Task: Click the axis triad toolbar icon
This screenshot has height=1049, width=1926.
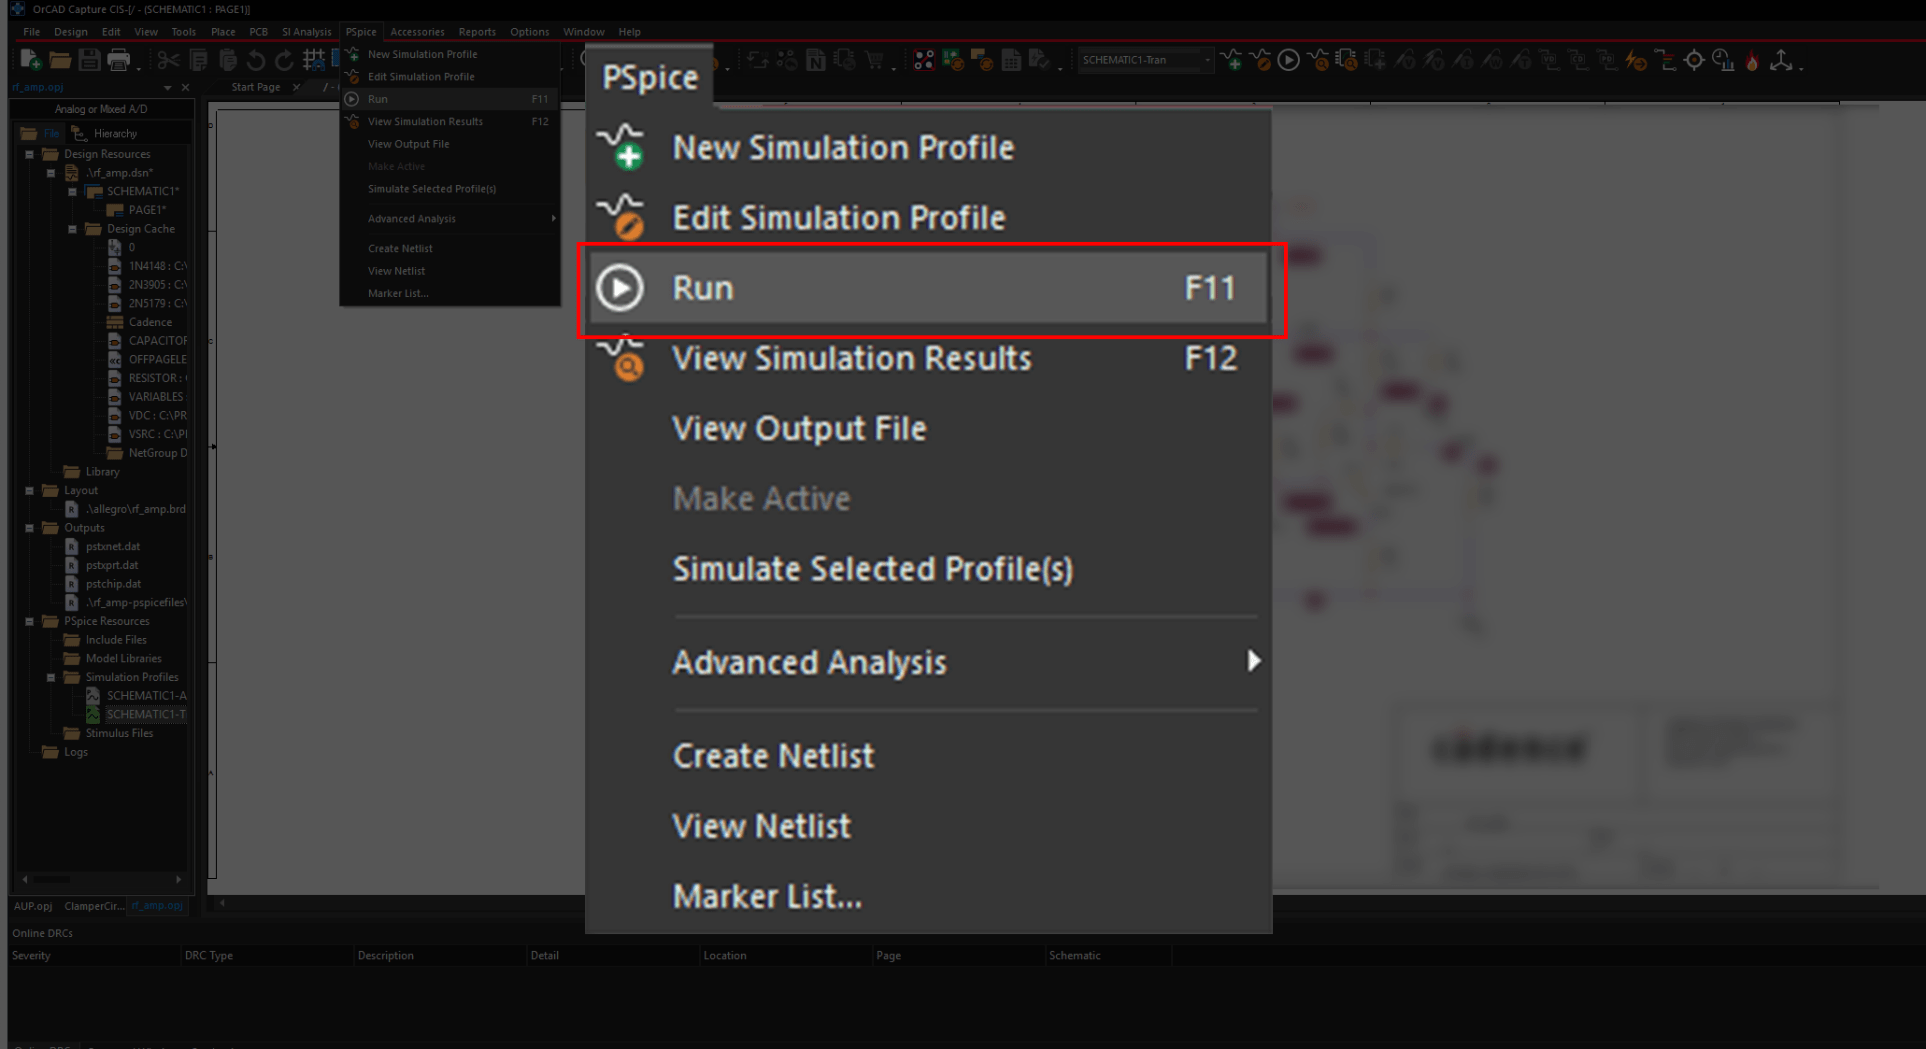Action: tap(1781, 61)
